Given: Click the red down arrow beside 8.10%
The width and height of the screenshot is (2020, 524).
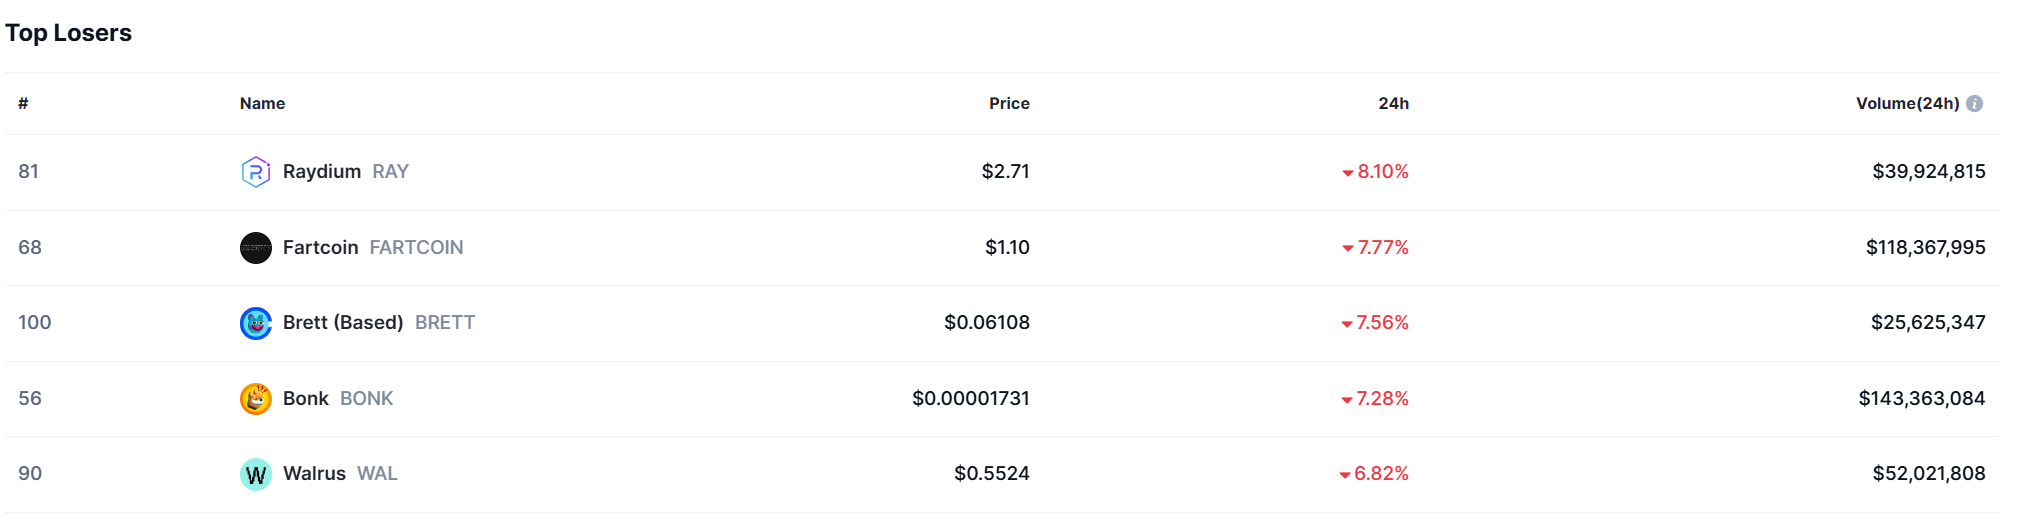Looking at the screenshot, I should click(1348, 173).
